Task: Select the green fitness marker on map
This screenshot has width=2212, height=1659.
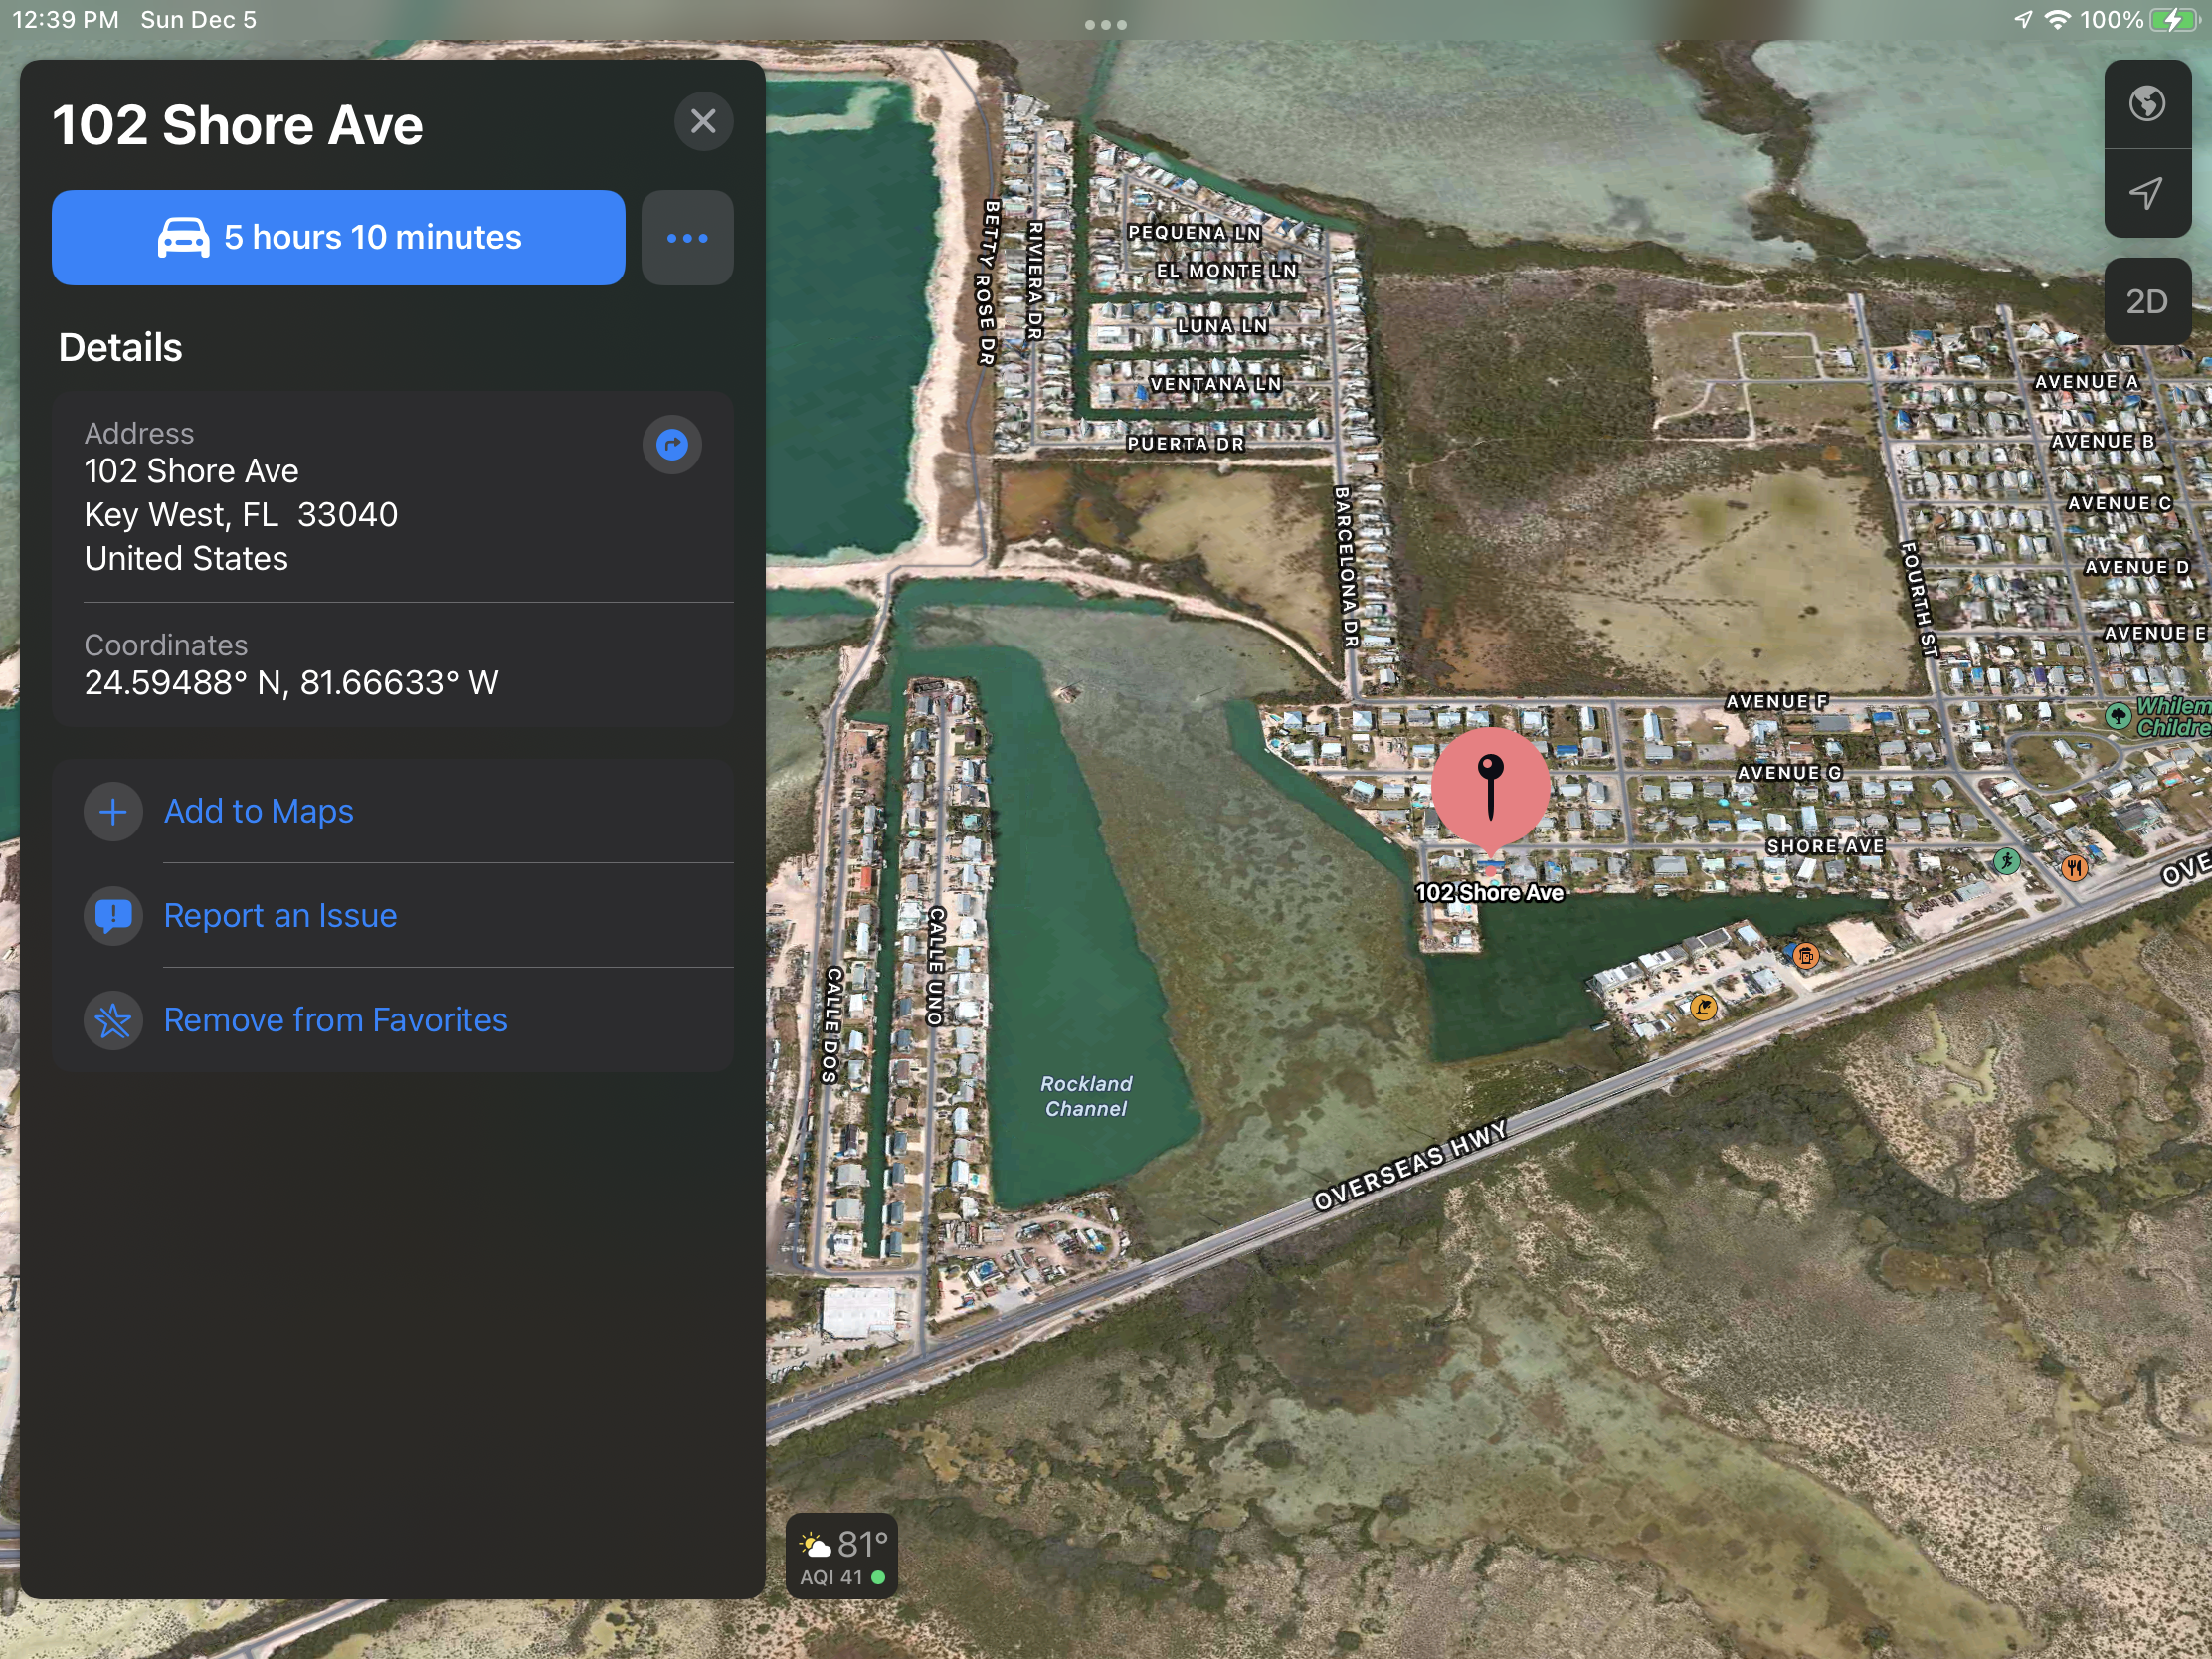Action: (2006, 861)
